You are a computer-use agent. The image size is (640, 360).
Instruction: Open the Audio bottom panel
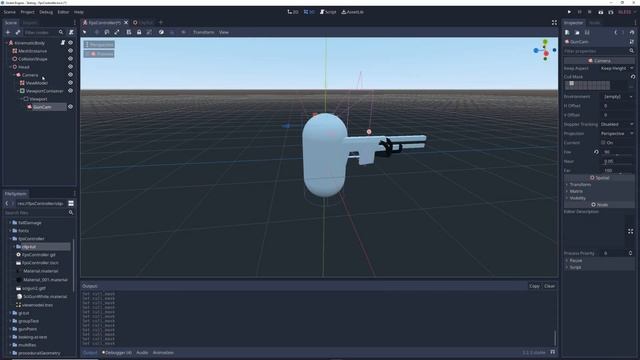click(x=142, y=352)
